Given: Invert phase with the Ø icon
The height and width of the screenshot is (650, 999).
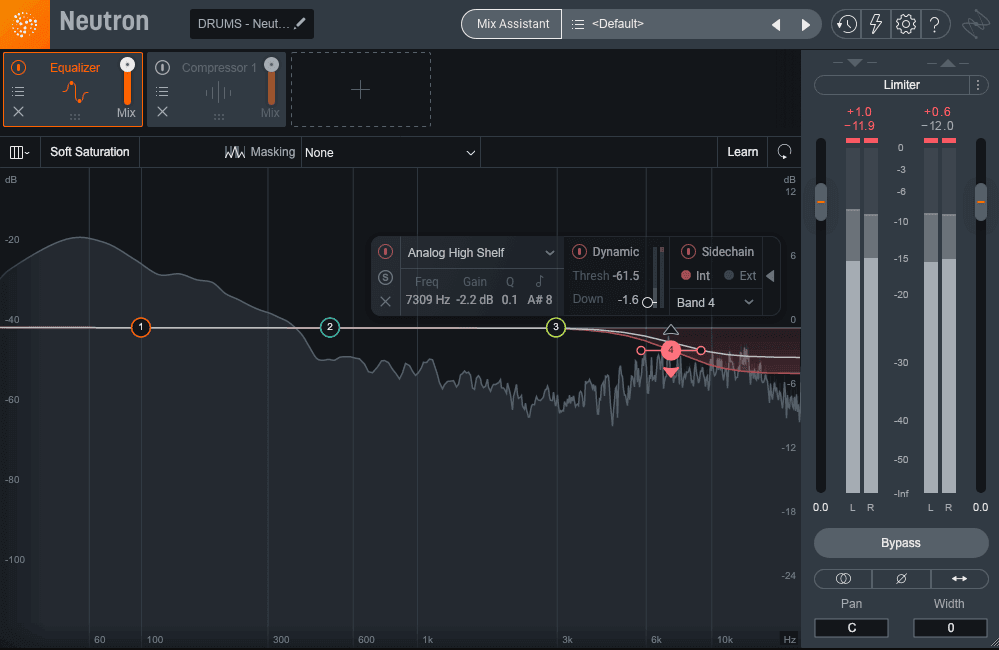Looking at the screenshot, I should [901, 579].
